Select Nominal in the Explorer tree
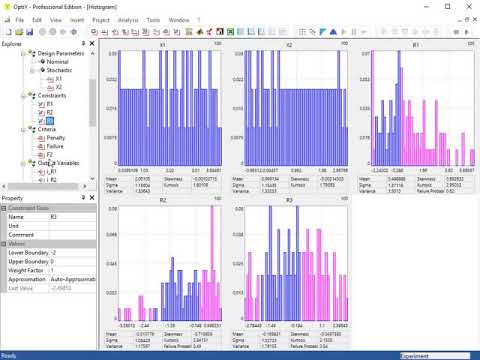Screen dimensions: 480x360 [57, 62]
